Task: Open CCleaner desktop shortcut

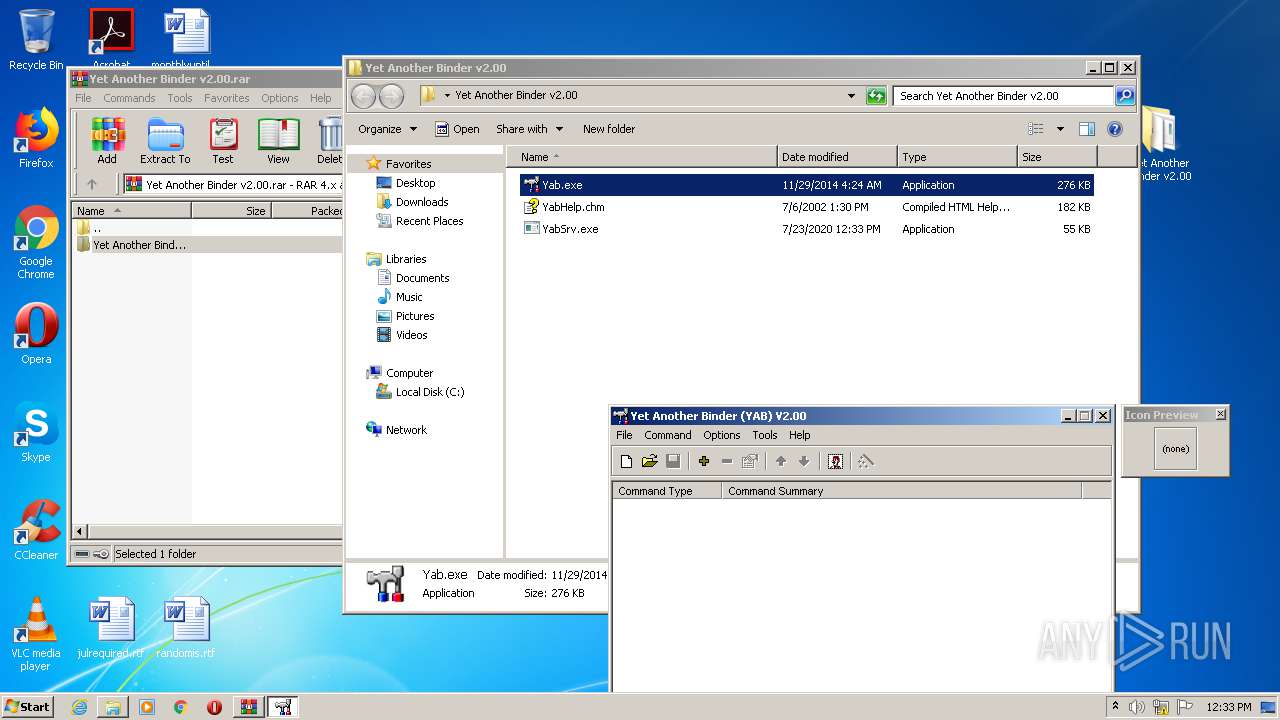Action: pos(36,530)
